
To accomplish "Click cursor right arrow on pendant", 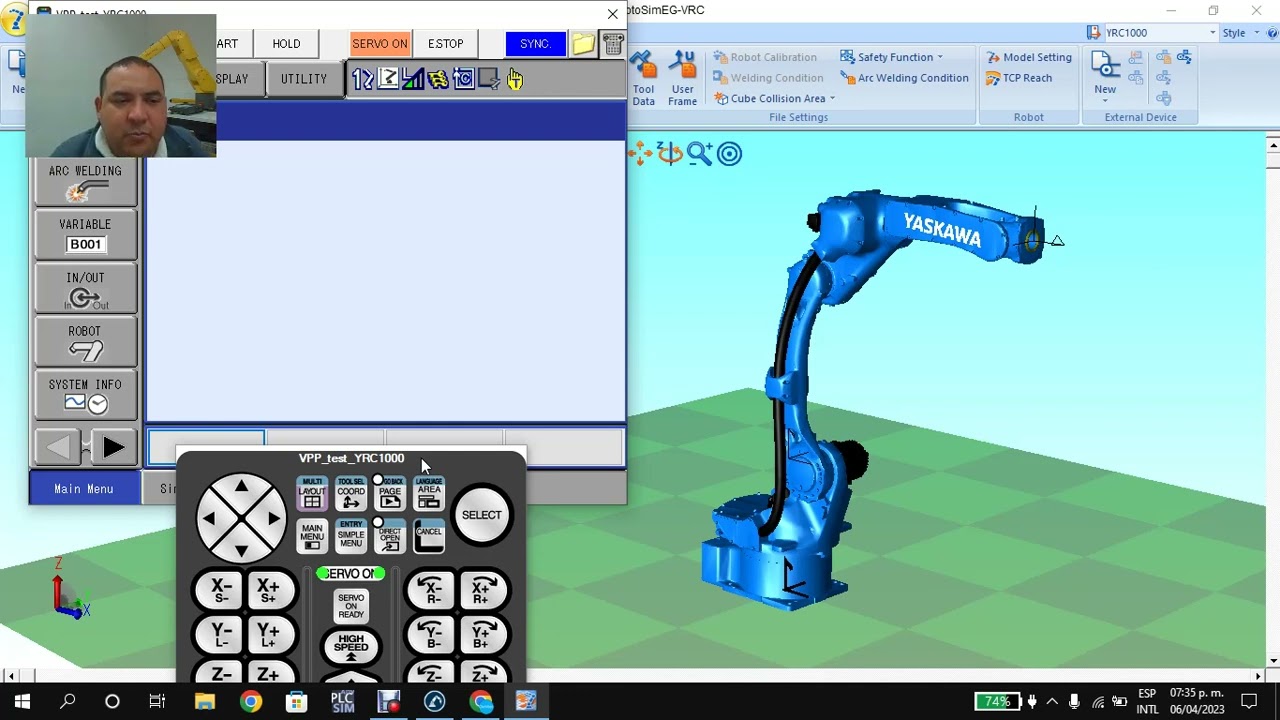I will (x=273, y=518).
